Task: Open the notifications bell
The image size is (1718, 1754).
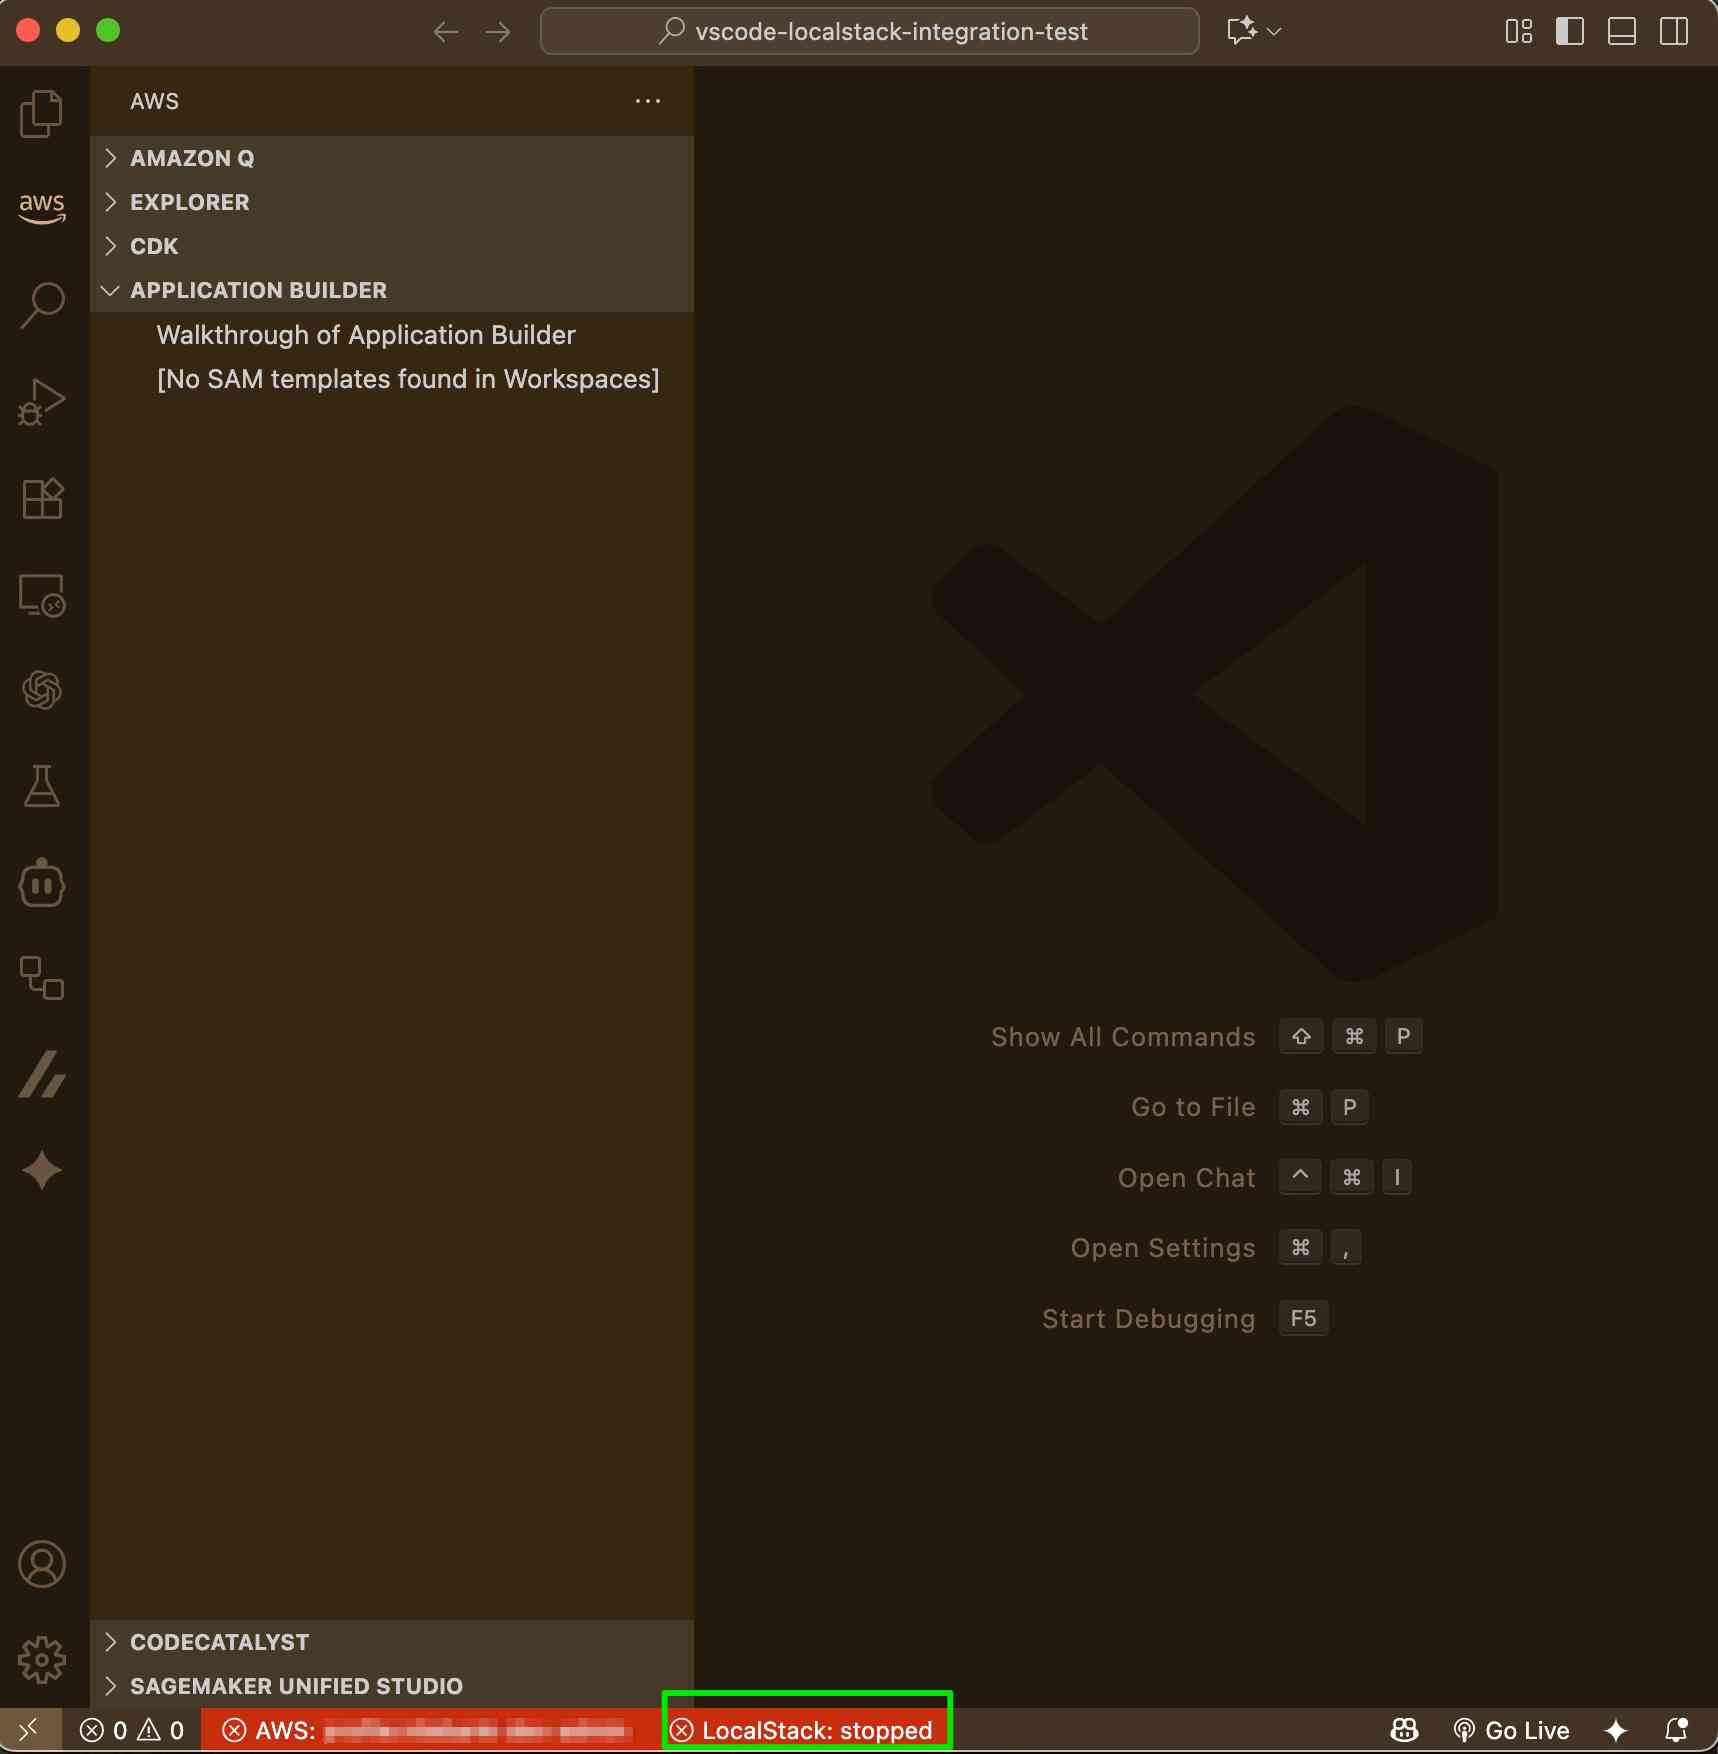Action: pyautogui.click(x=1679, y=1729)
